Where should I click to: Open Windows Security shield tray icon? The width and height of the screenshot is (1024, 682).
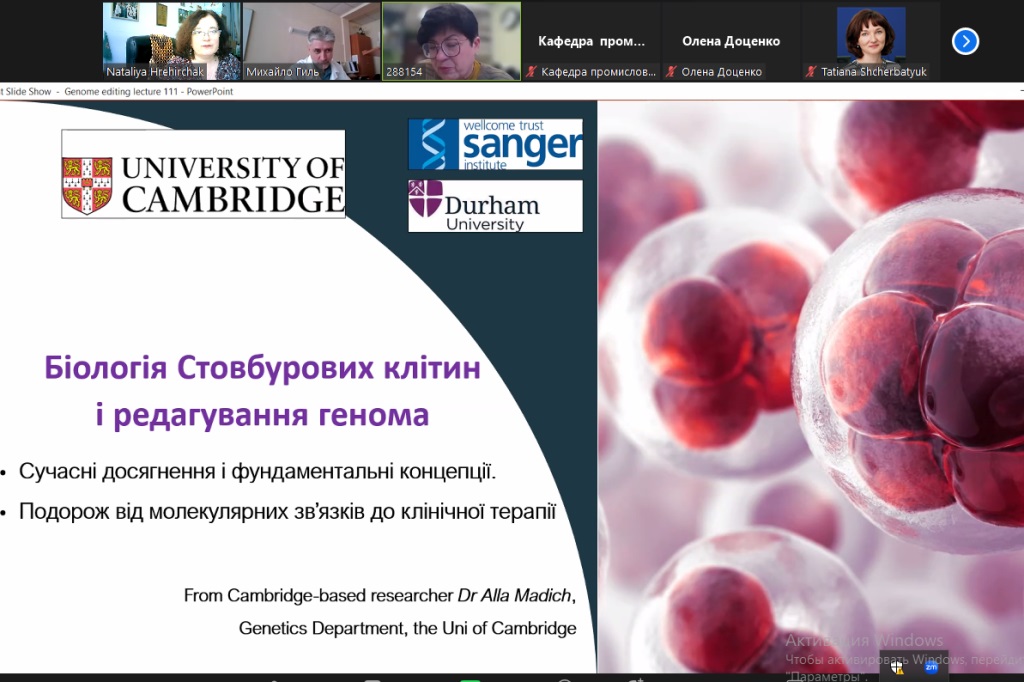pos(898,666)
